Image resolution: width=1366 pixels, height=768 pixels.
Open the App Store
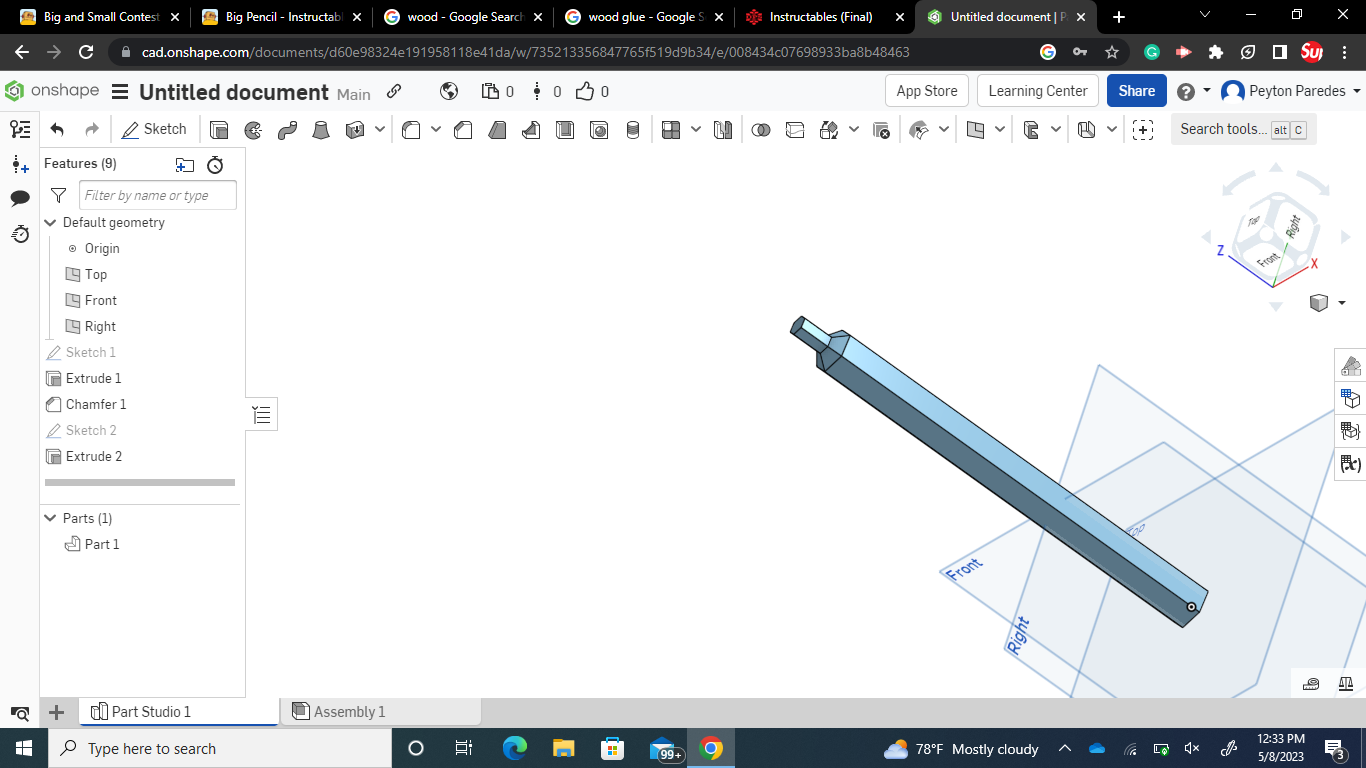point(927,91)
